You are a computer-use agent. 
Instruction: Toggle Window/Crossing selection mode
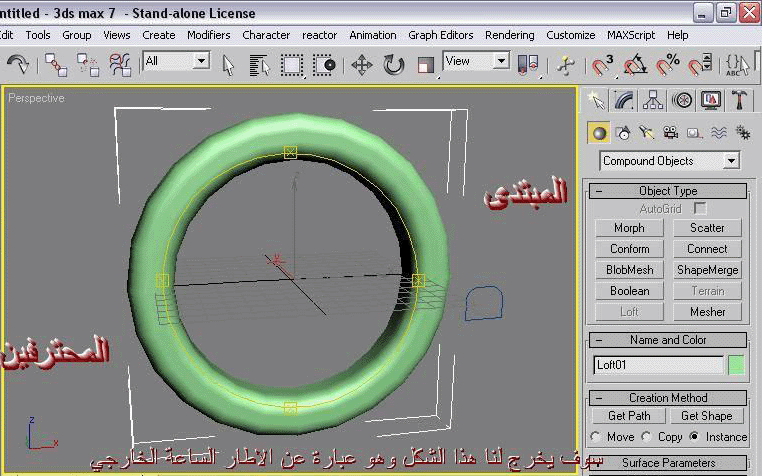324,65
